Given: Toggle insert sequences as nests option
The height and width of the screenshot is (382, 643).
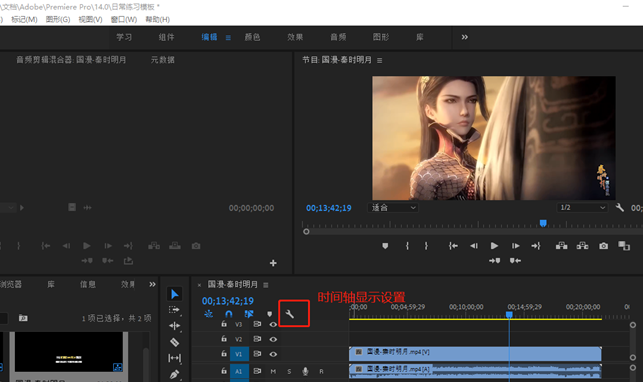Looking at the screenshot, I should (208, 314).
